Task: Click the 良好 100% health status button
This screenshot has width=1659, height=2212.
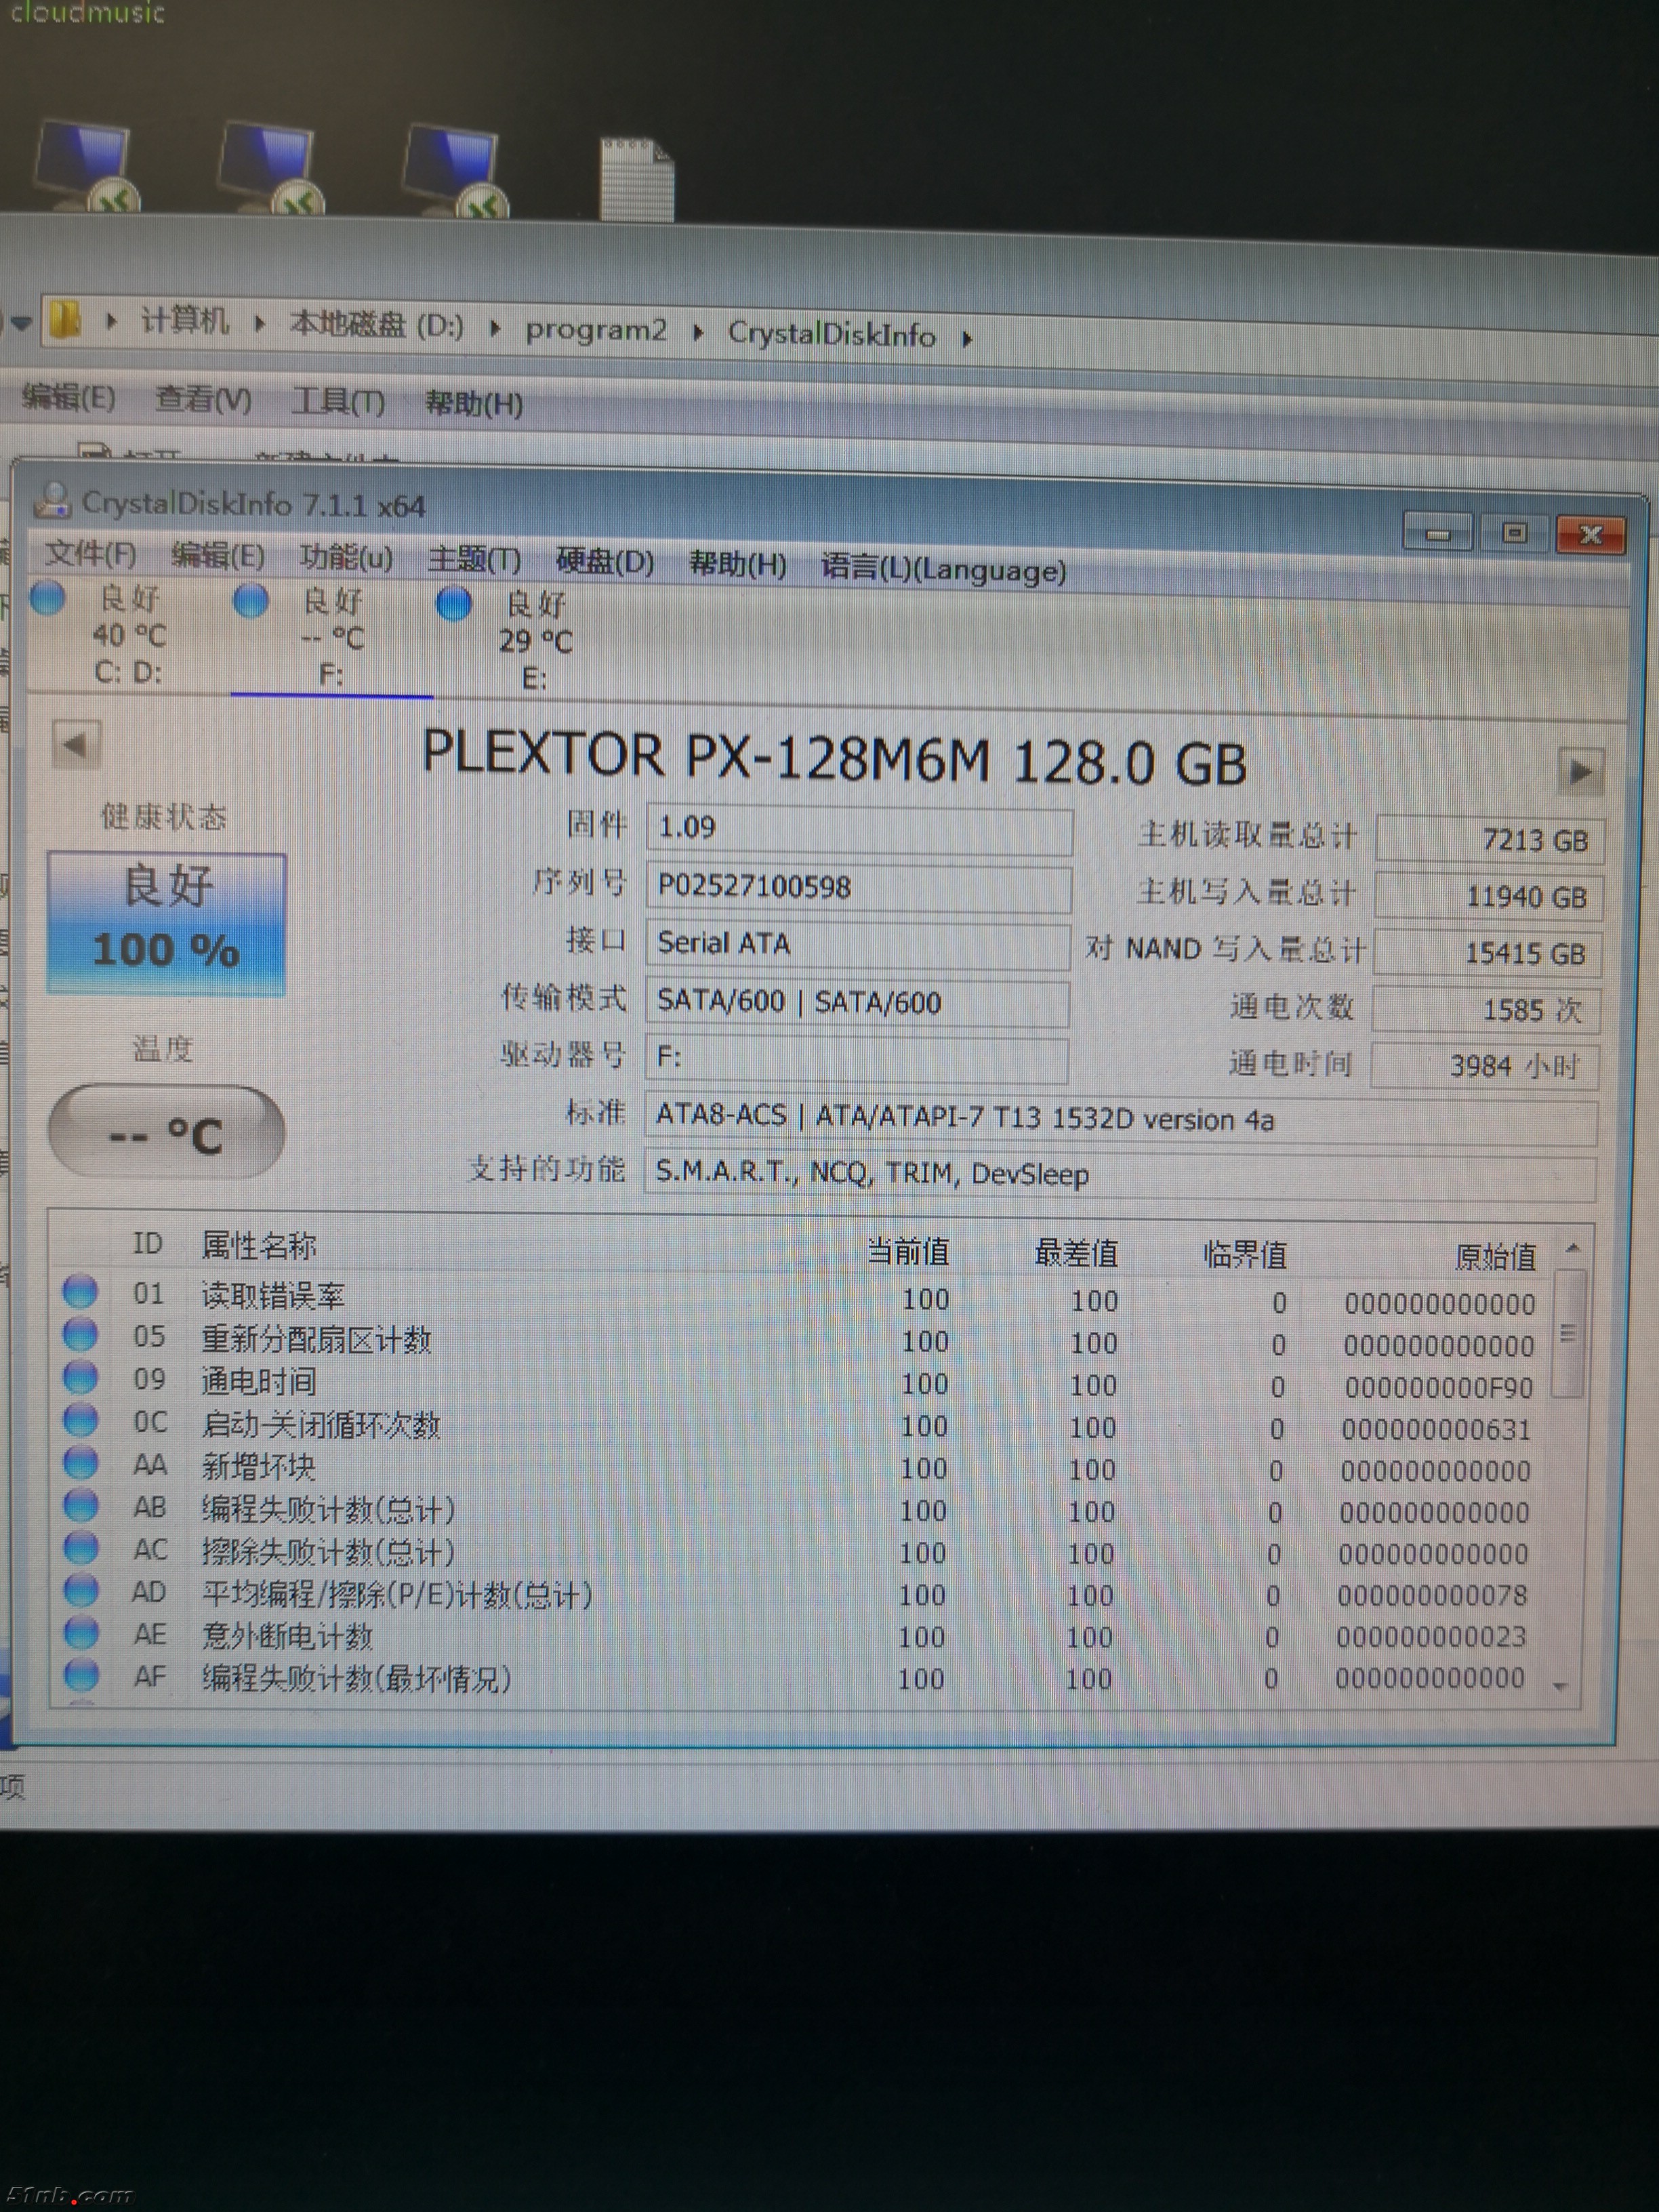Action: 166,921
